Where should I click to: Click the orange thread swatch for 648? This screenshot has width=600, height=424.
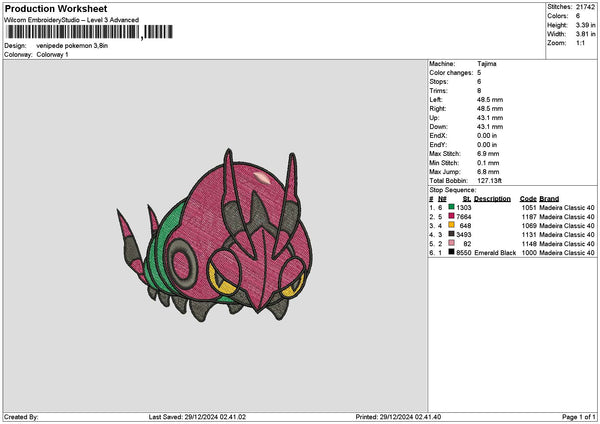pos(451,225)
